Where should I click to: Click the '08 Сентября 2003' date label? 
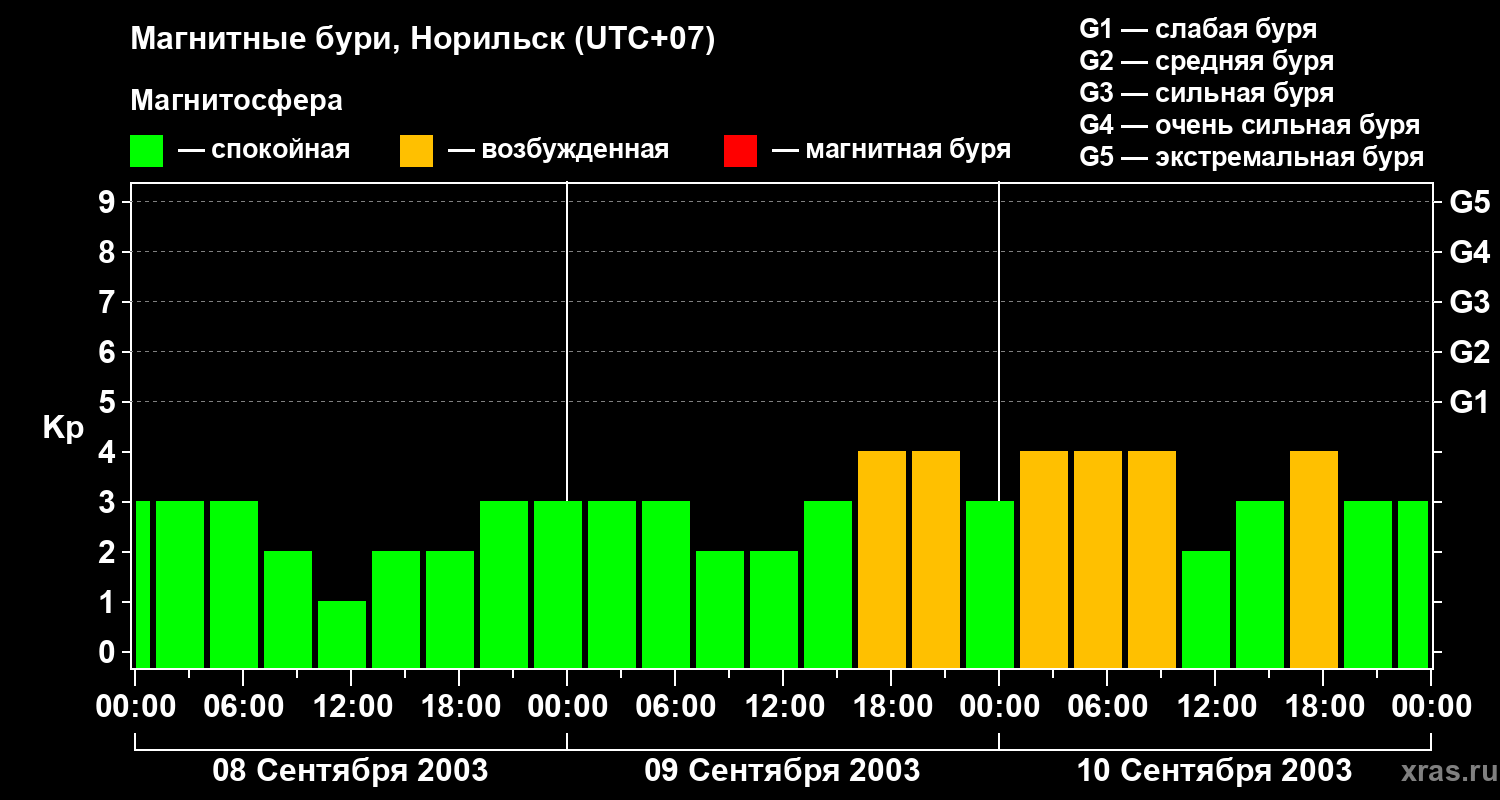click(350, 770)
